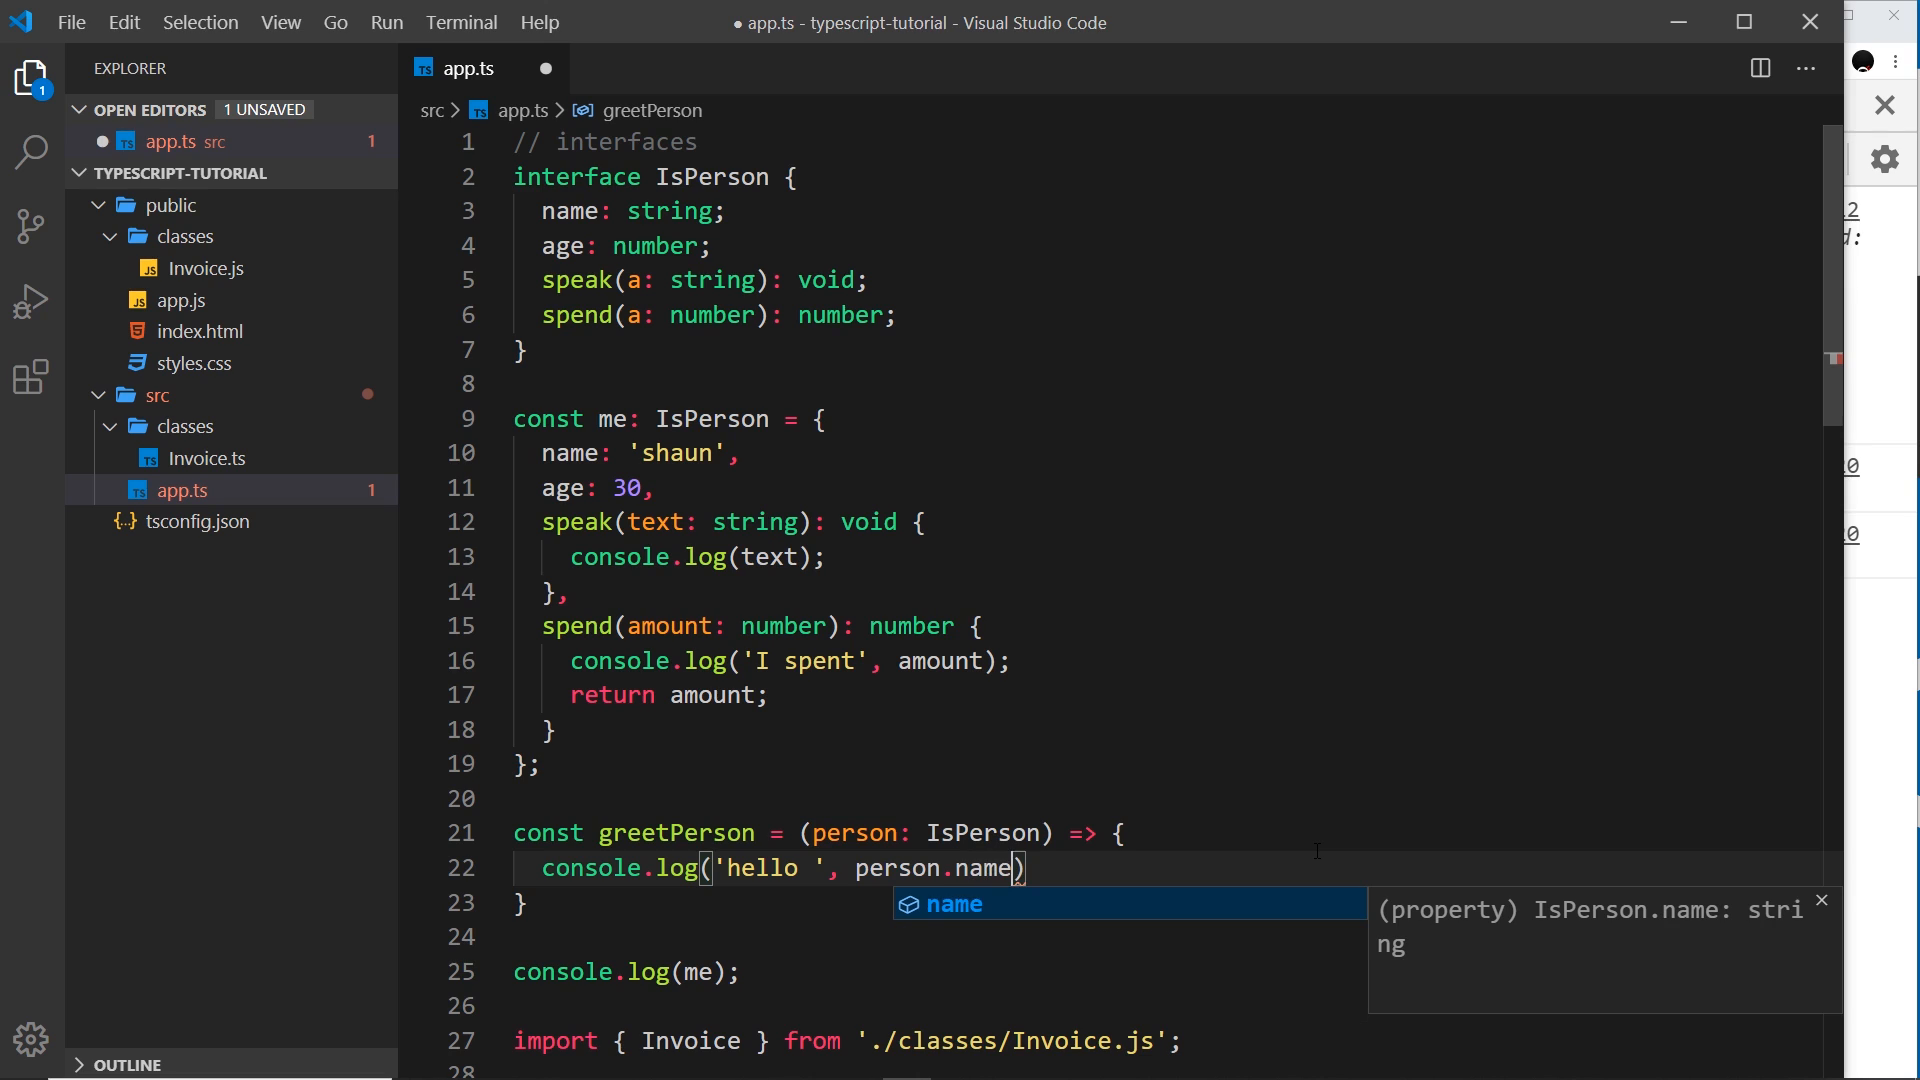This screenshot has height=1080, width=1920.
Task: Open the Extensions view
Action: (32, 377)
